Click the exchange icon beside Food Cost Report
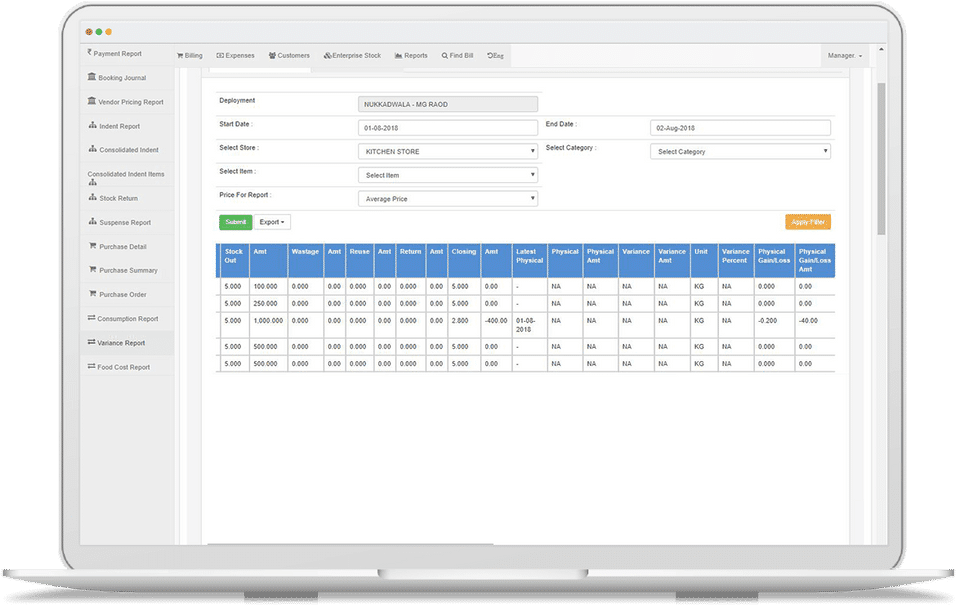The height and width of the screenshot is (606, 960). pos(91,366)
